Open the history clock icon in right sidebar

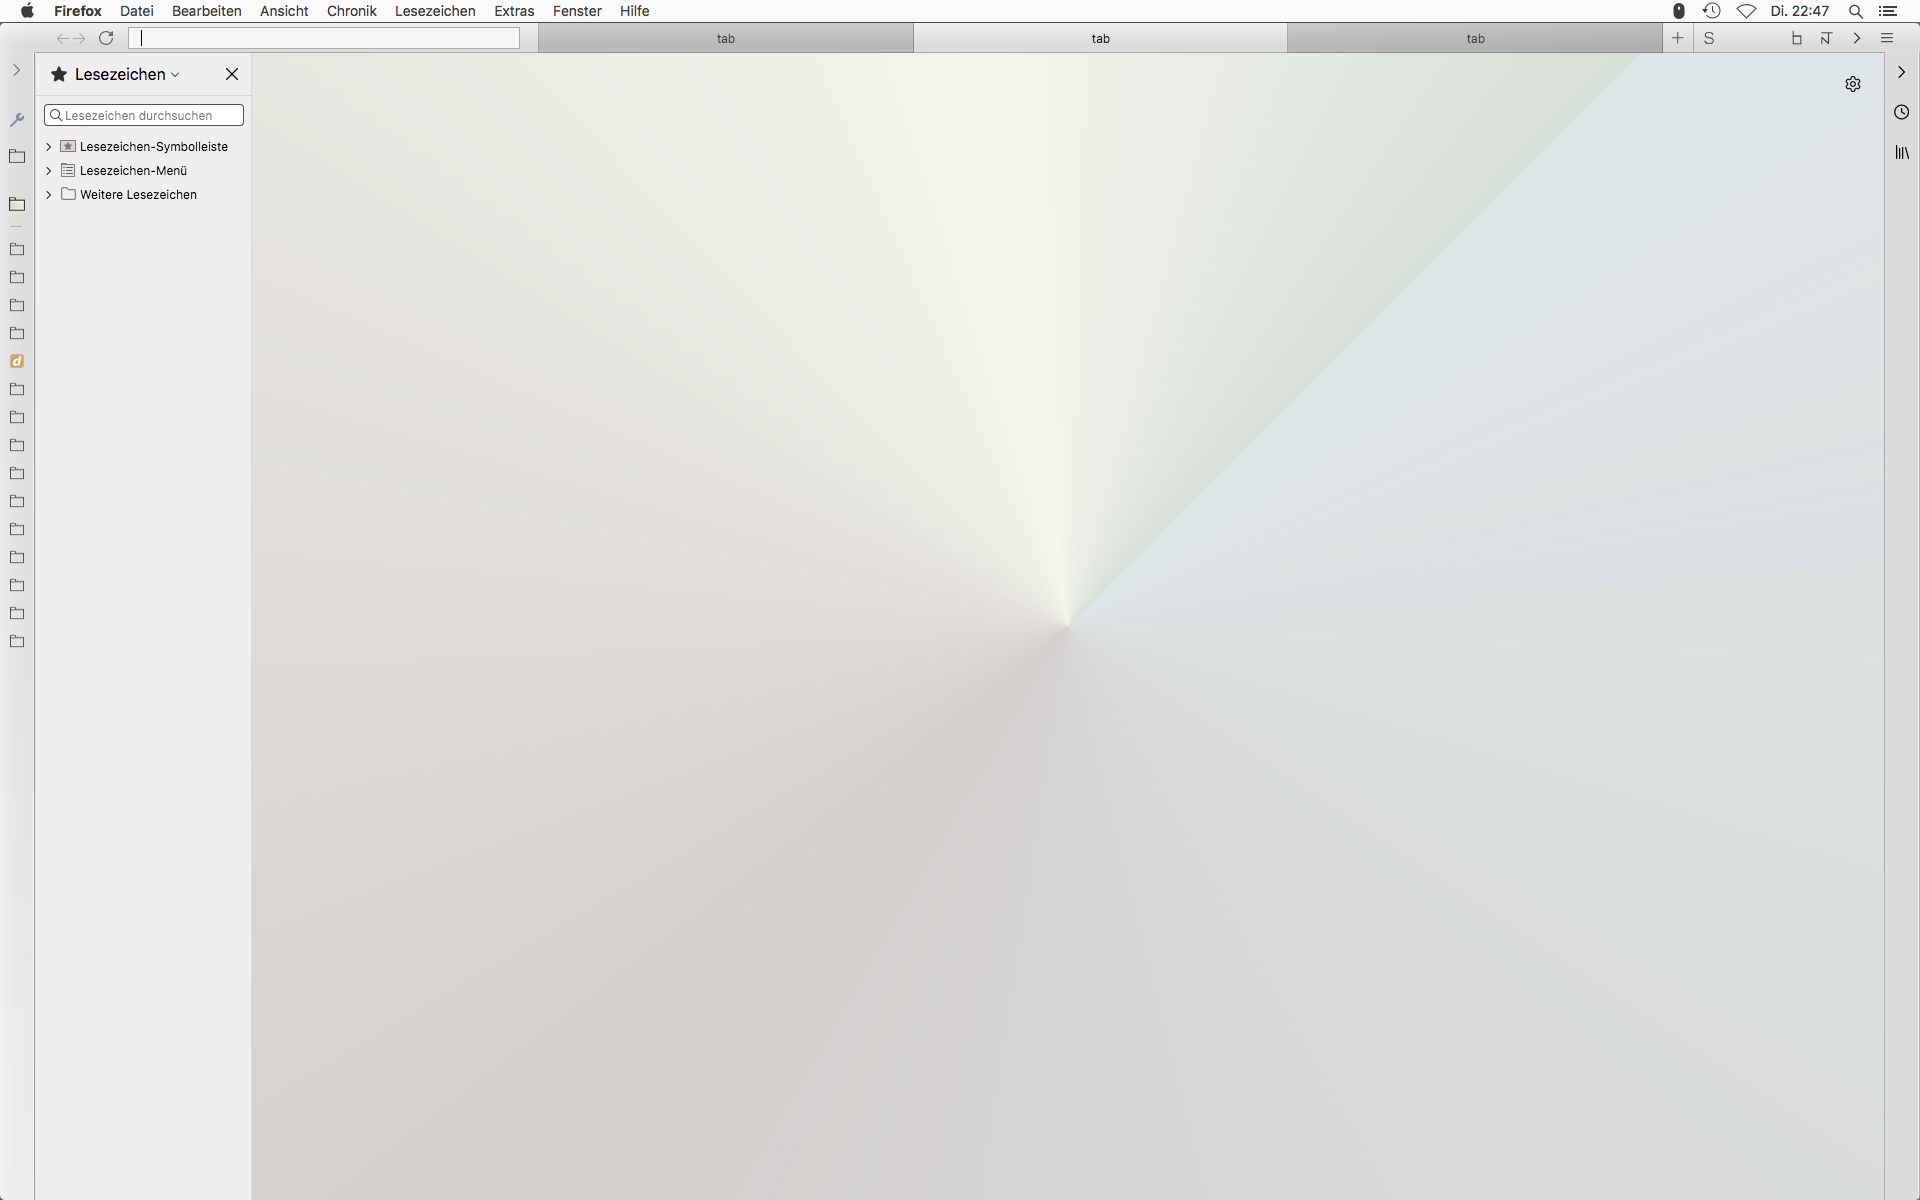tap(1901, 112)
